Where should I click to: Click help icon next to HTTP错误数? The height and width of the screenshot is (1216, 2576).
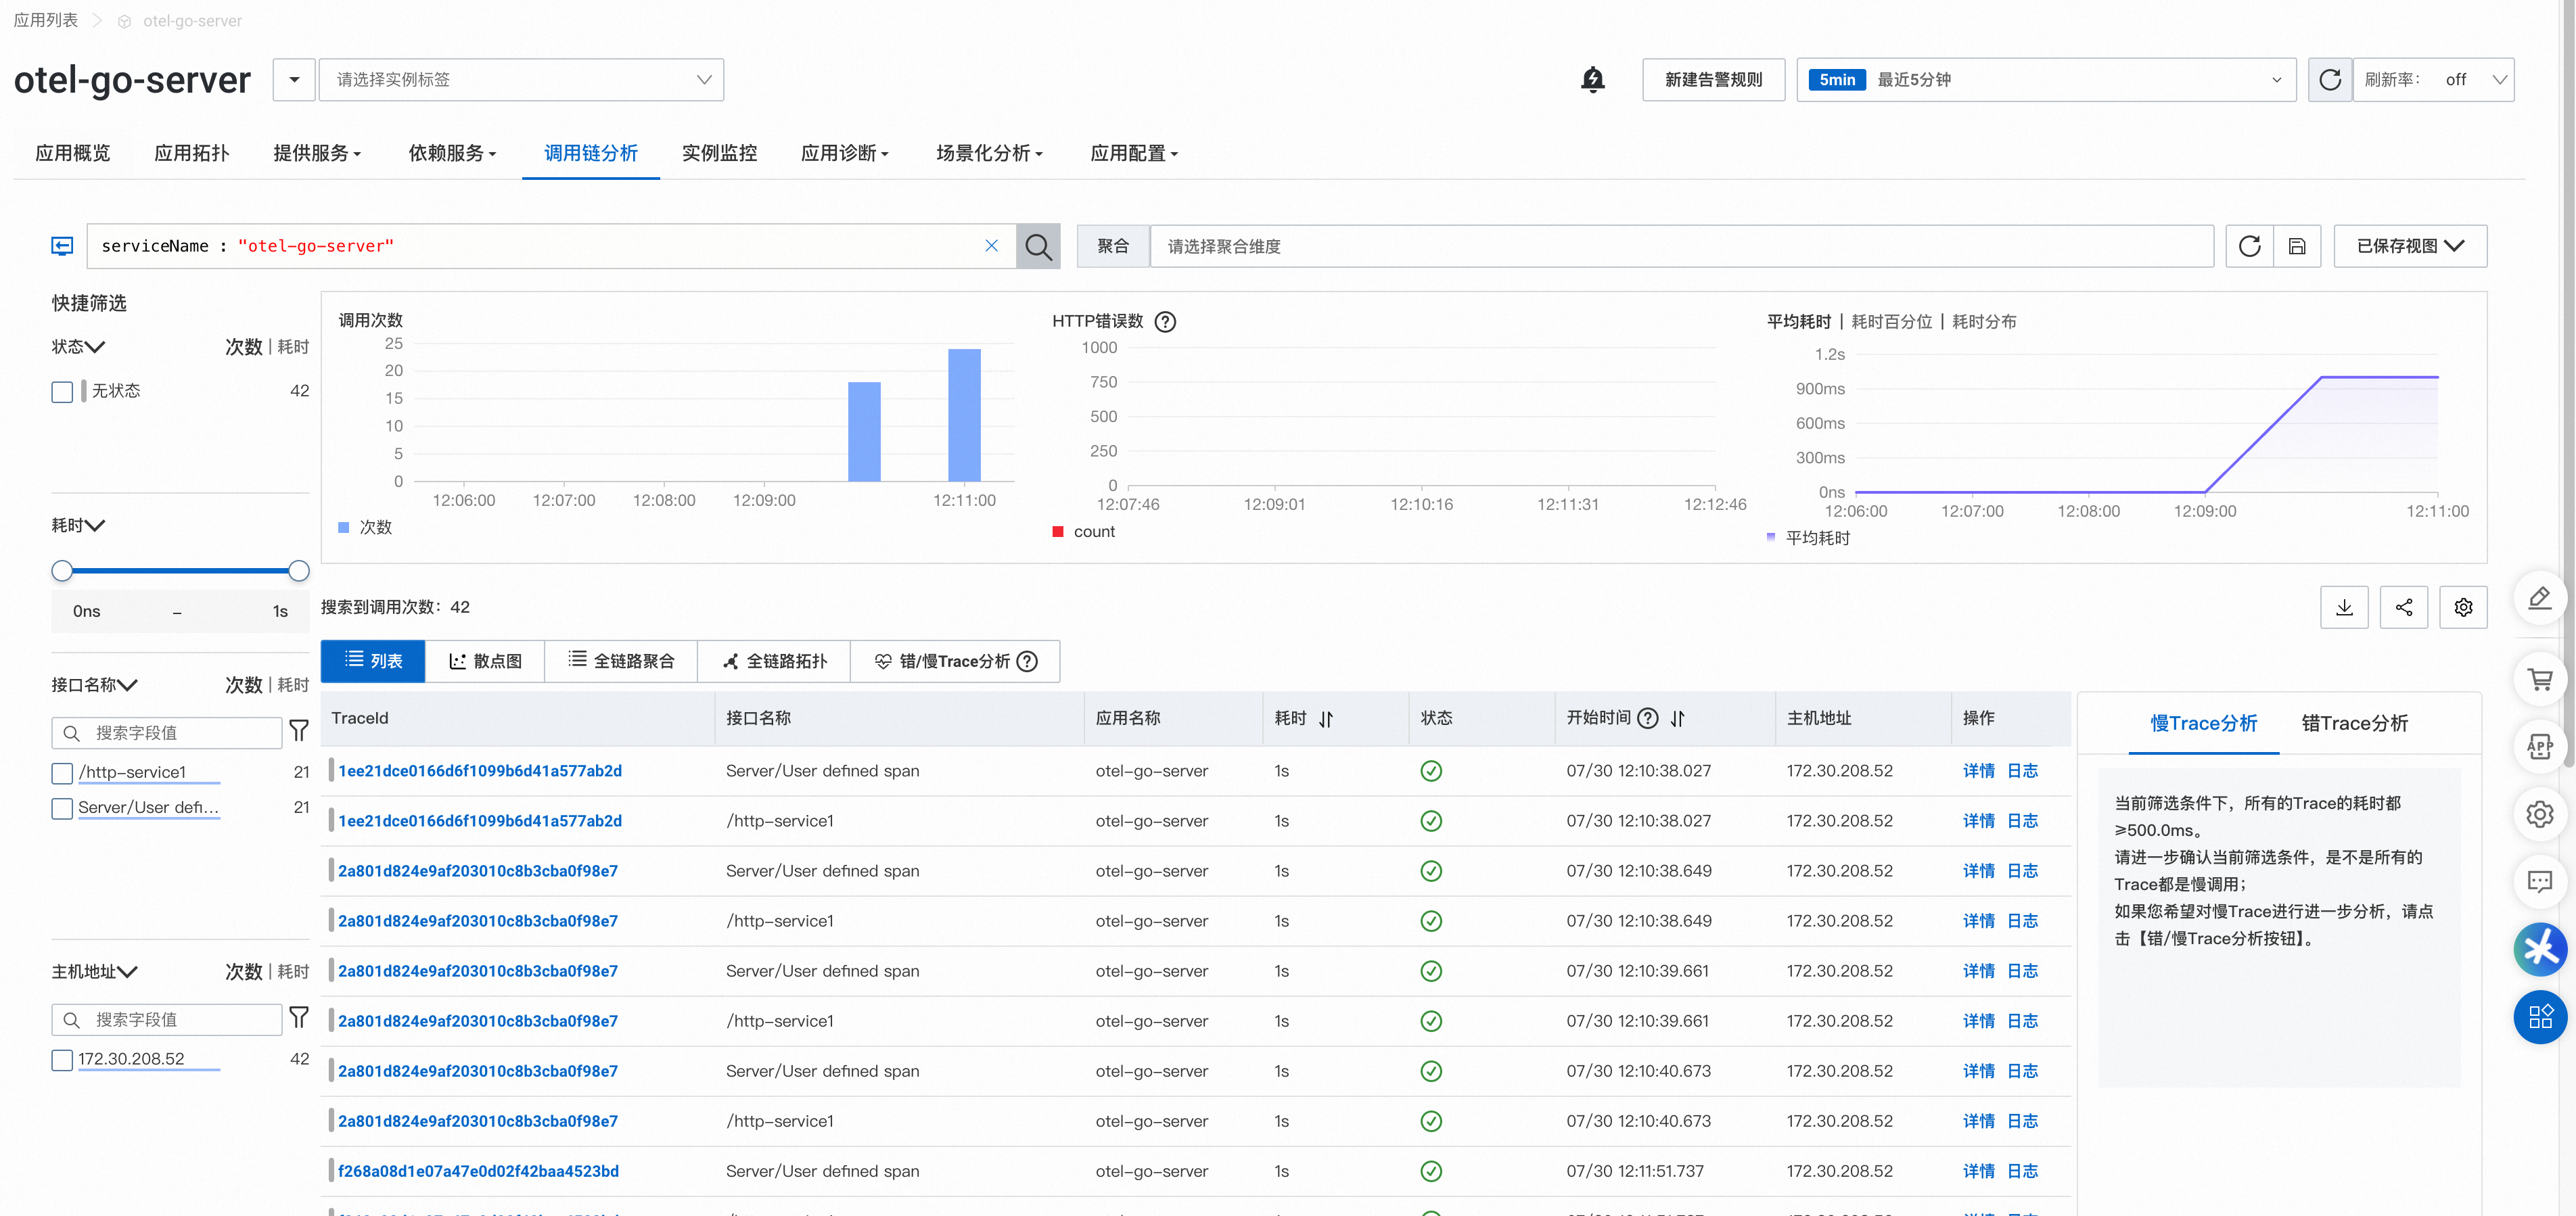pyautogui.click(x=1165, y=322)
